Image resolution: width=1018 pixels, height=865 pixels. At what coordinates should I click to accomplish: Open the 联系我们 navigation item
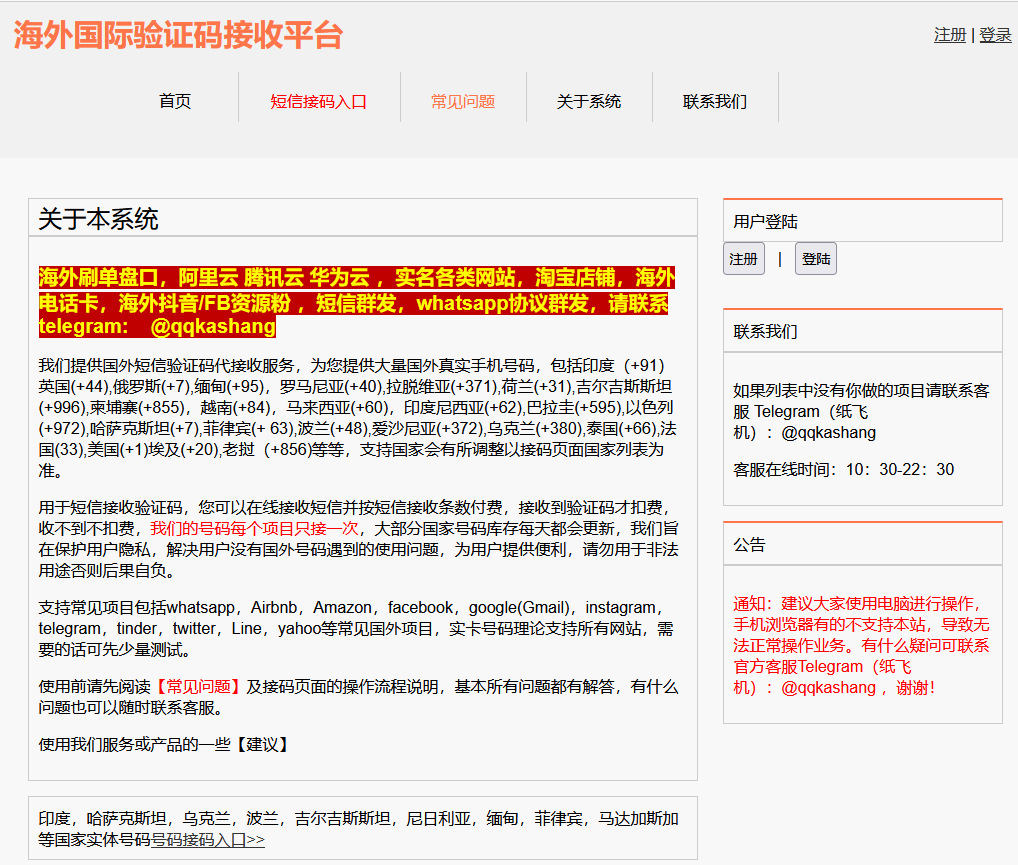(x=715, y=102)
